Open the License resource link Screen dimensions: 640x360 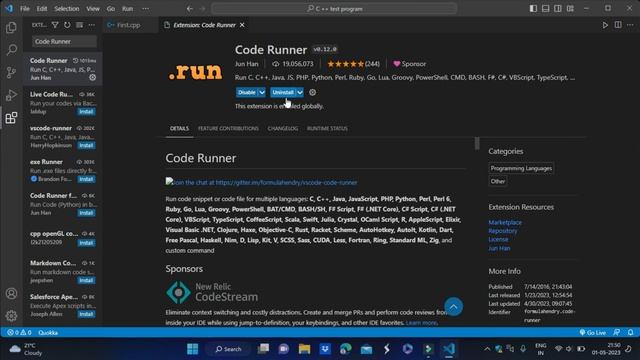[498, 240]
